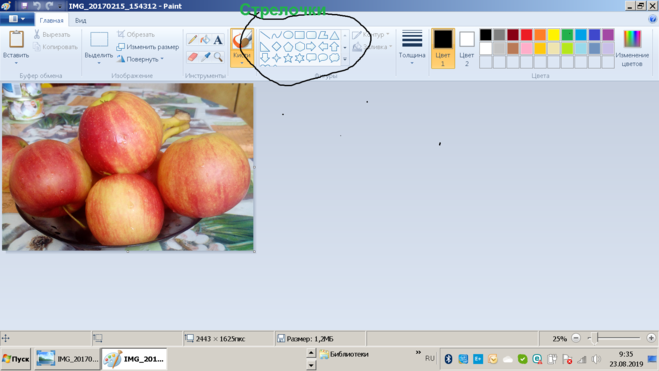Choose the down arrow shape
659x371 pixels.
click(265, 58)
